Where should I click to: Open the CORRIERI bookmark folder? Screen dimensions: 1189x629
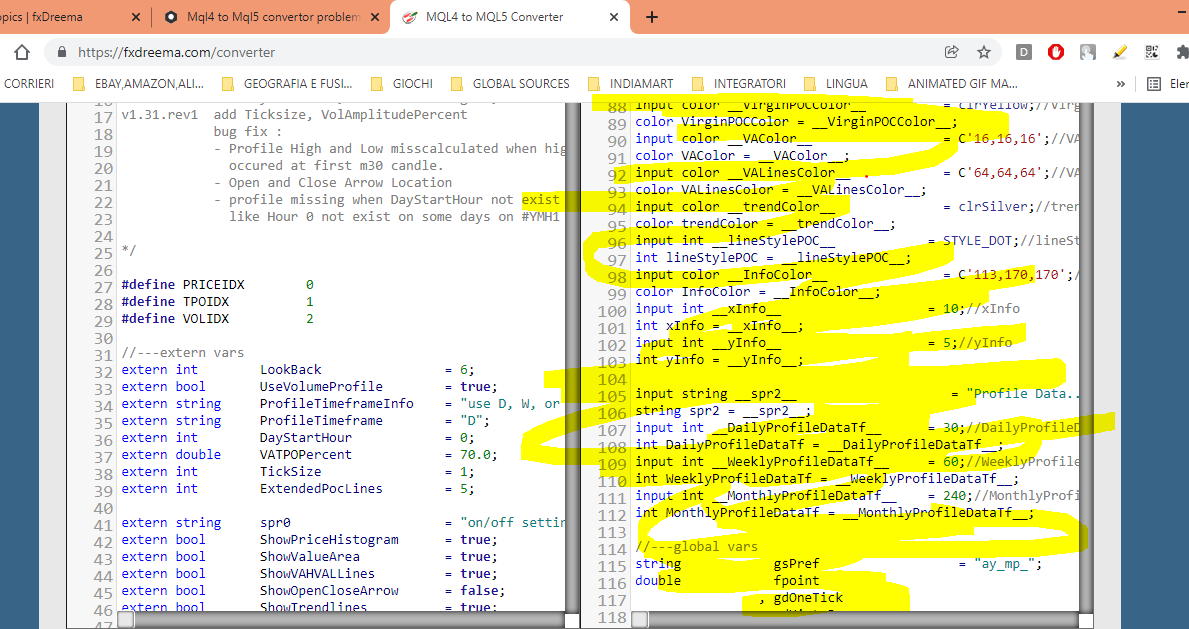click(29, 84)
